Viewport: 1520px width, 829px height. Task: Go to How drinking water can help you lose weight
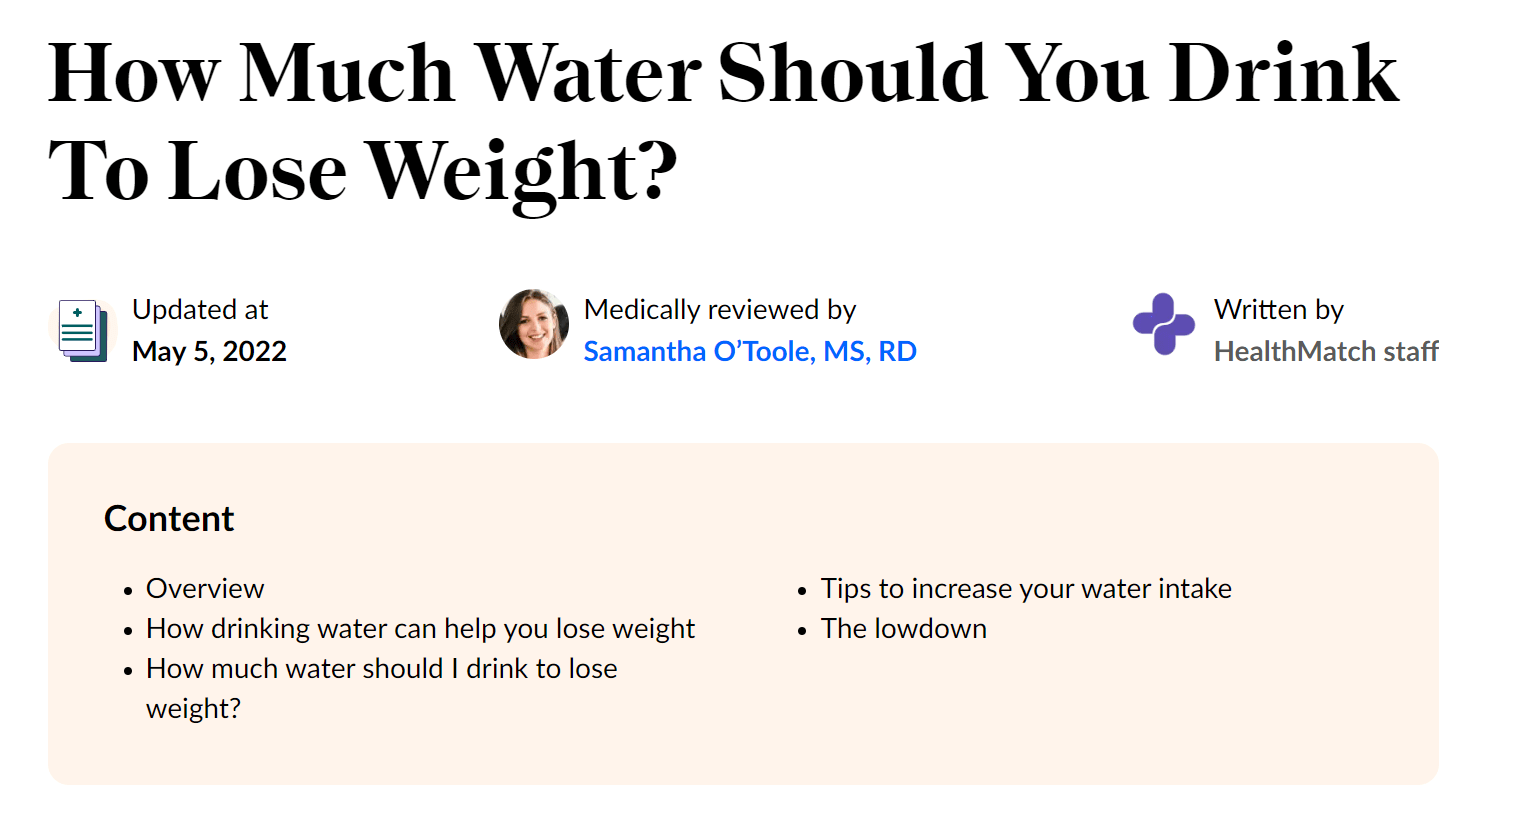tap(420, 629)
